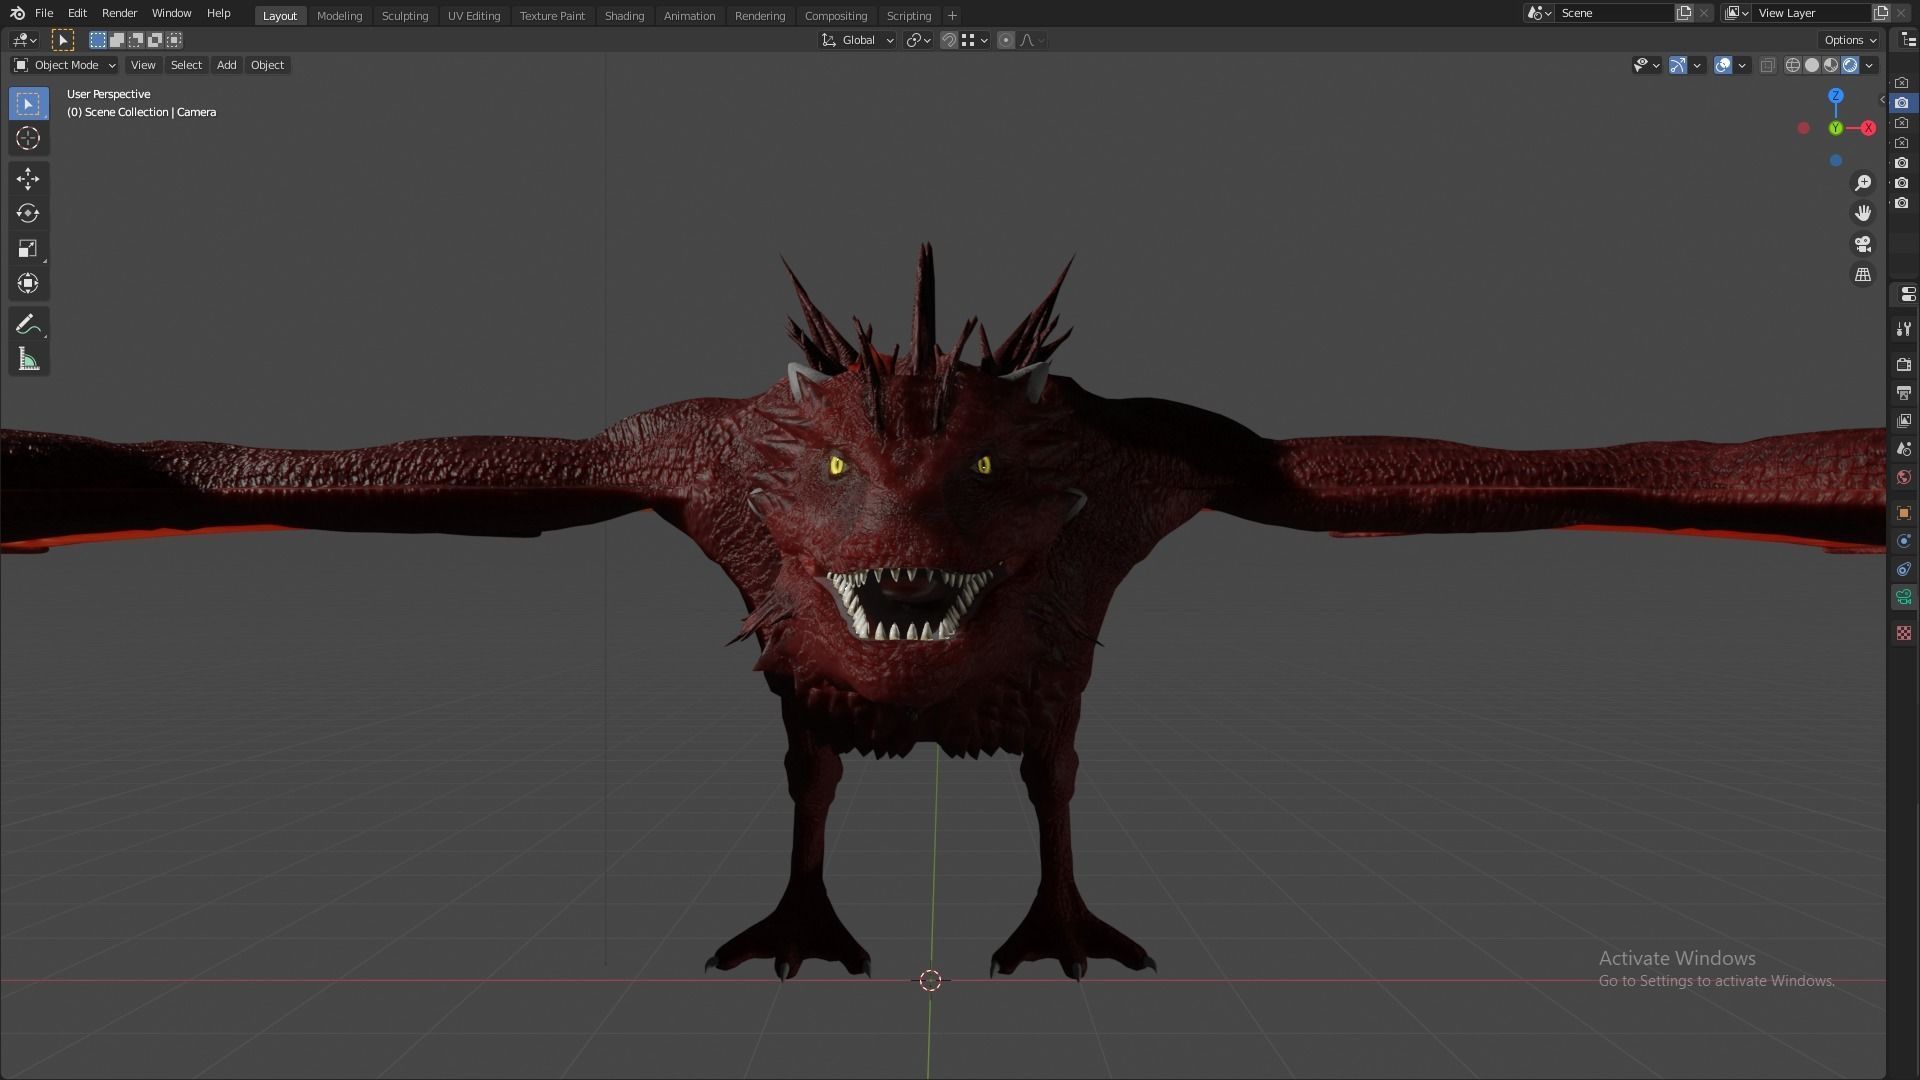1920x1080 pixels.
Task: Expand the shading options dropdown arrow
Action: pyautogui.click(x=1869, y=65)
